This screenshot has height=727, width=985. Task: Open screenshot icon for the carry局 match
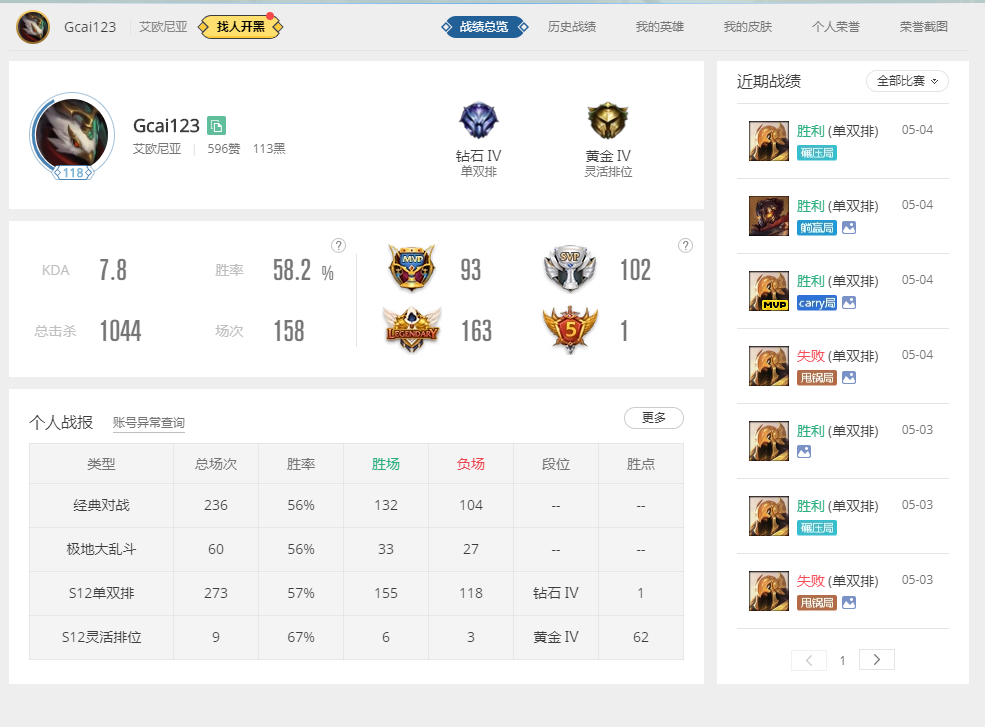[x=849, y=302]
